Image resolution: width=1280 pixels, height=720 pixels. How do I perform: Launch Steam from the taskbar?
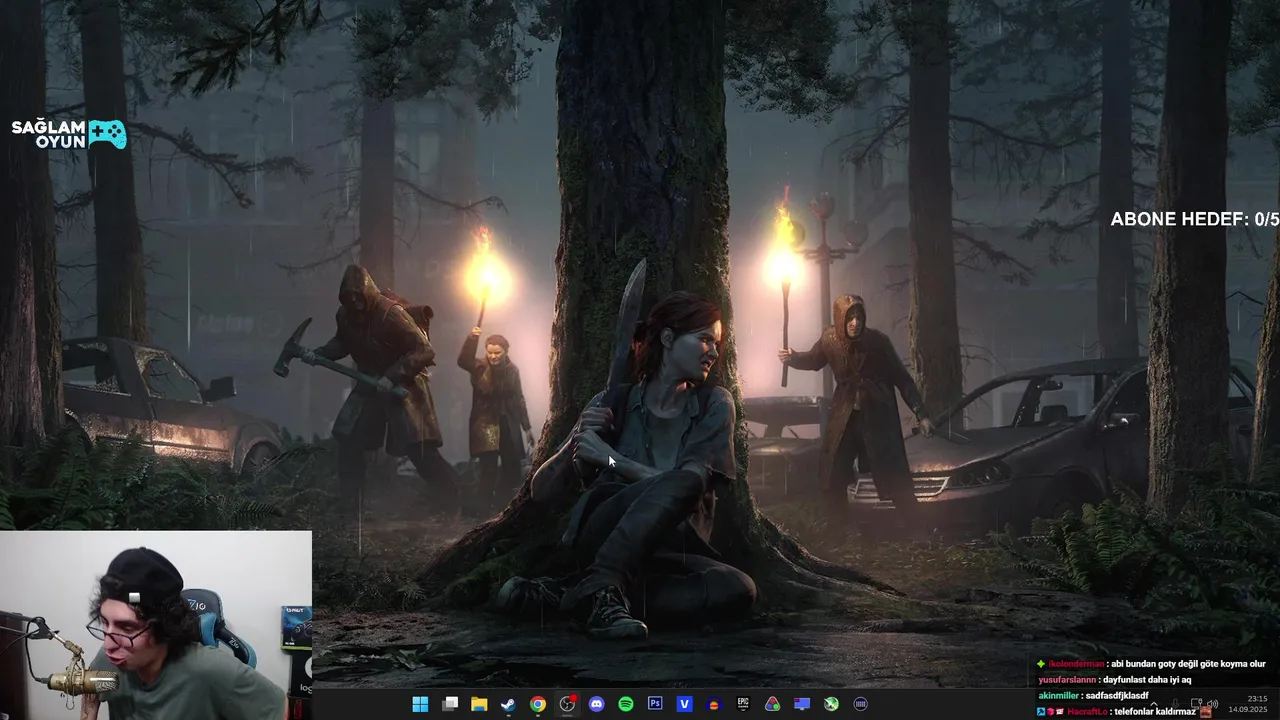508,704
